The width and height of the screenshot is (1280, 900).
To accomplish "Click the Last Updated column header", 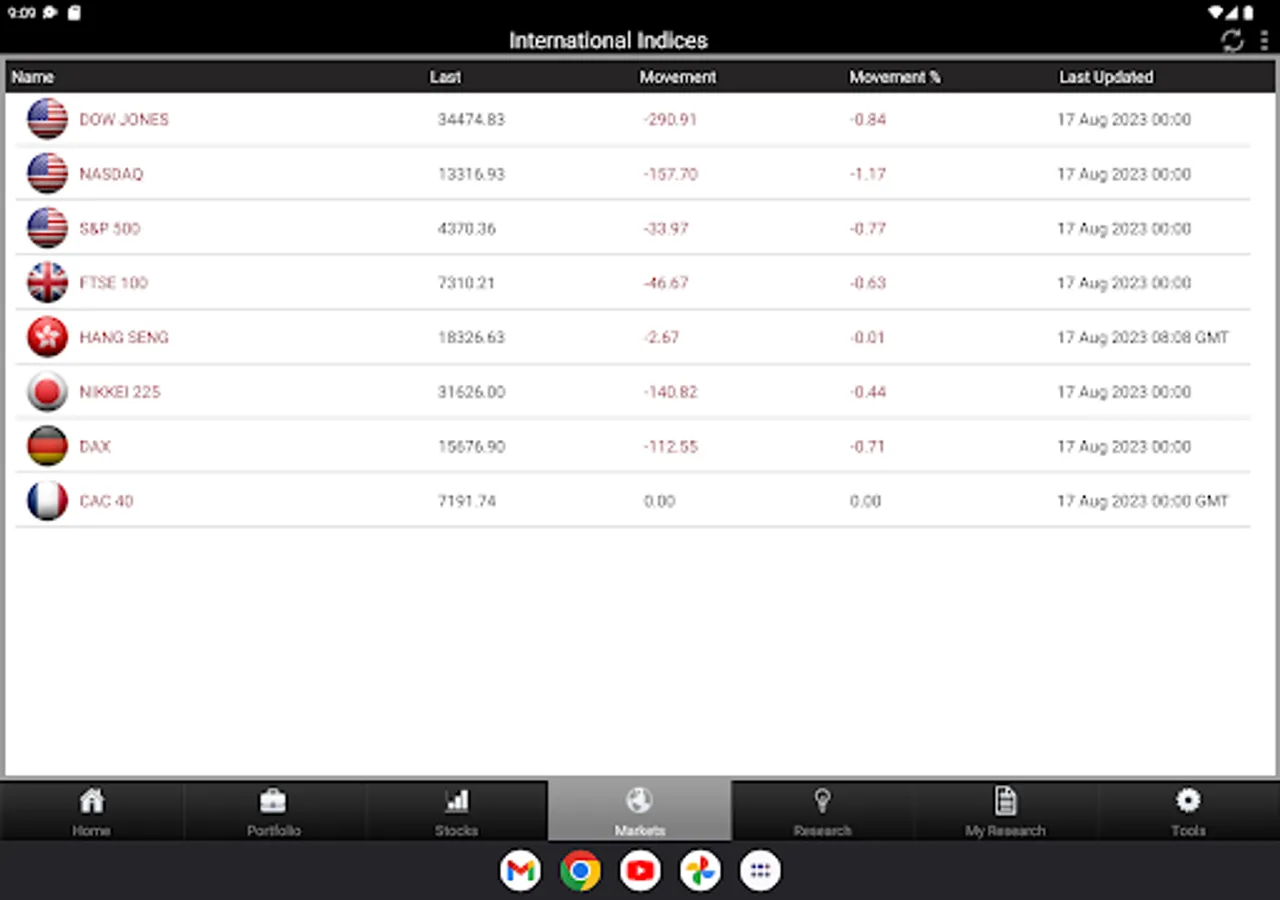I will 1106,77.
